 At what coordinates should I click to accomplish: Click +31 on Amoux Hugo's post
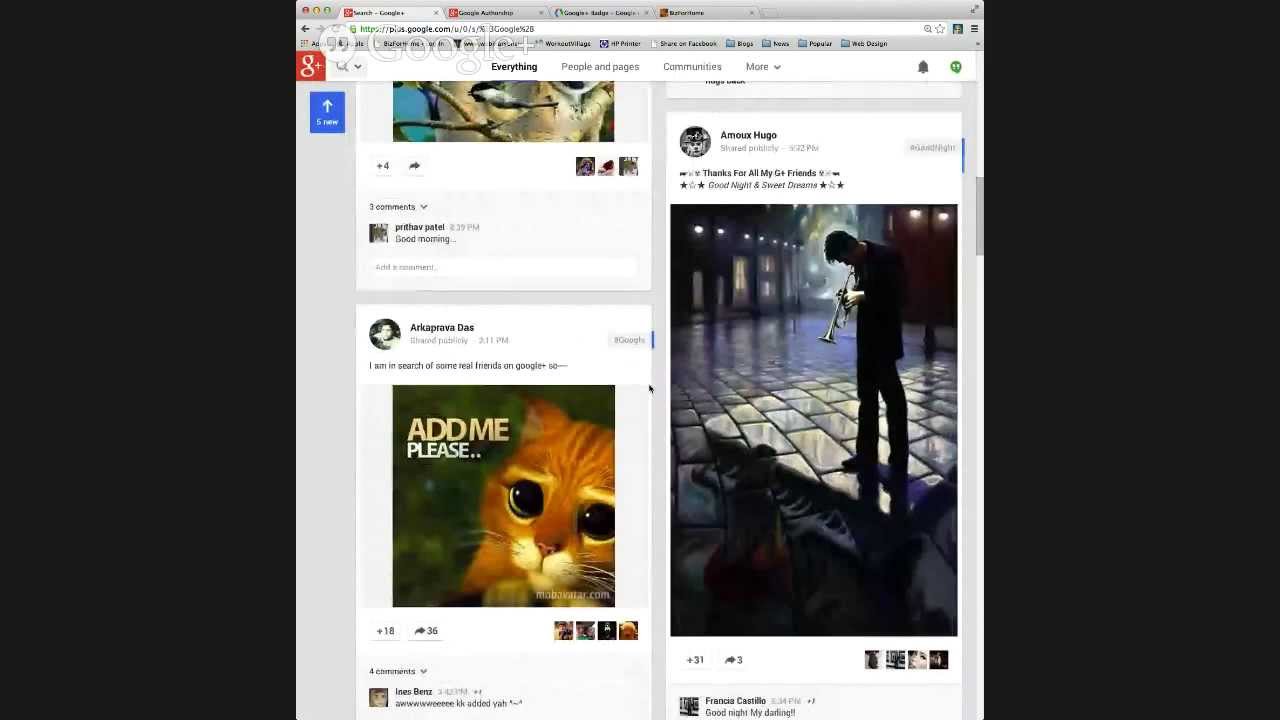695,660
